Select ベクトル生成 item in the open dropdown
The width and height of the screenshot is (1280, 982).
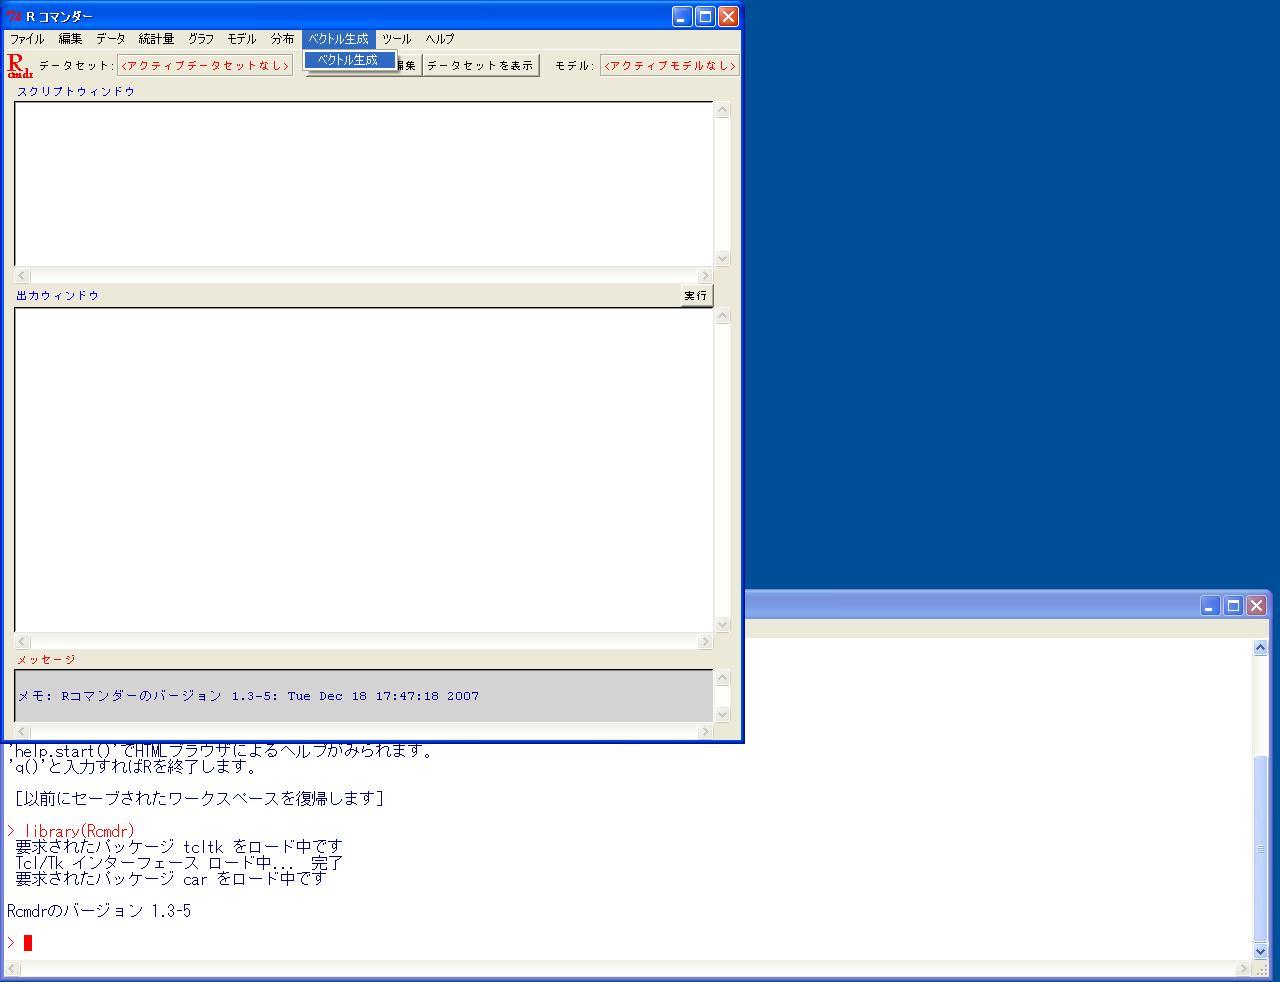pyautogui.click(x=348, y=60)
